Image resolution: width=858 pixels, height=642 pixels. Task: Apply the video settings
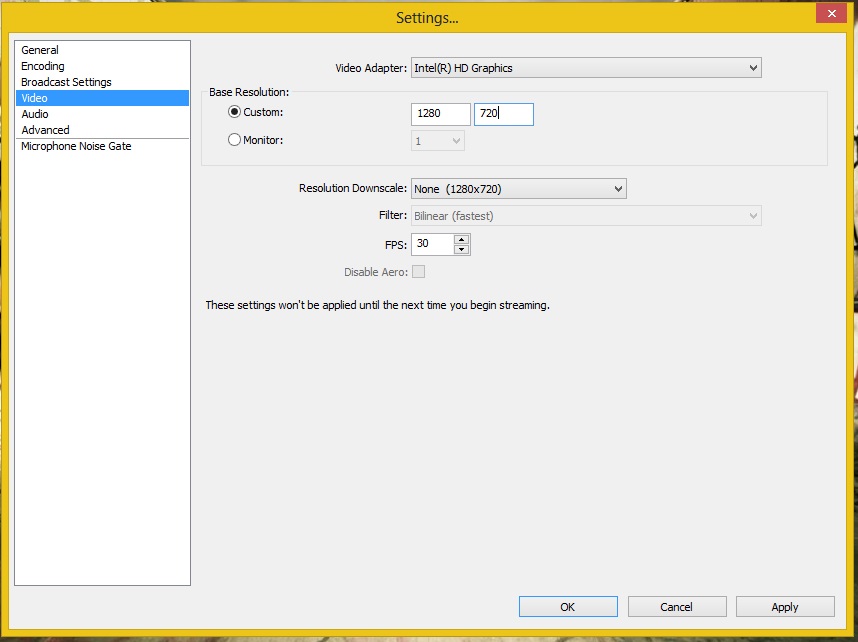point(785,606)
